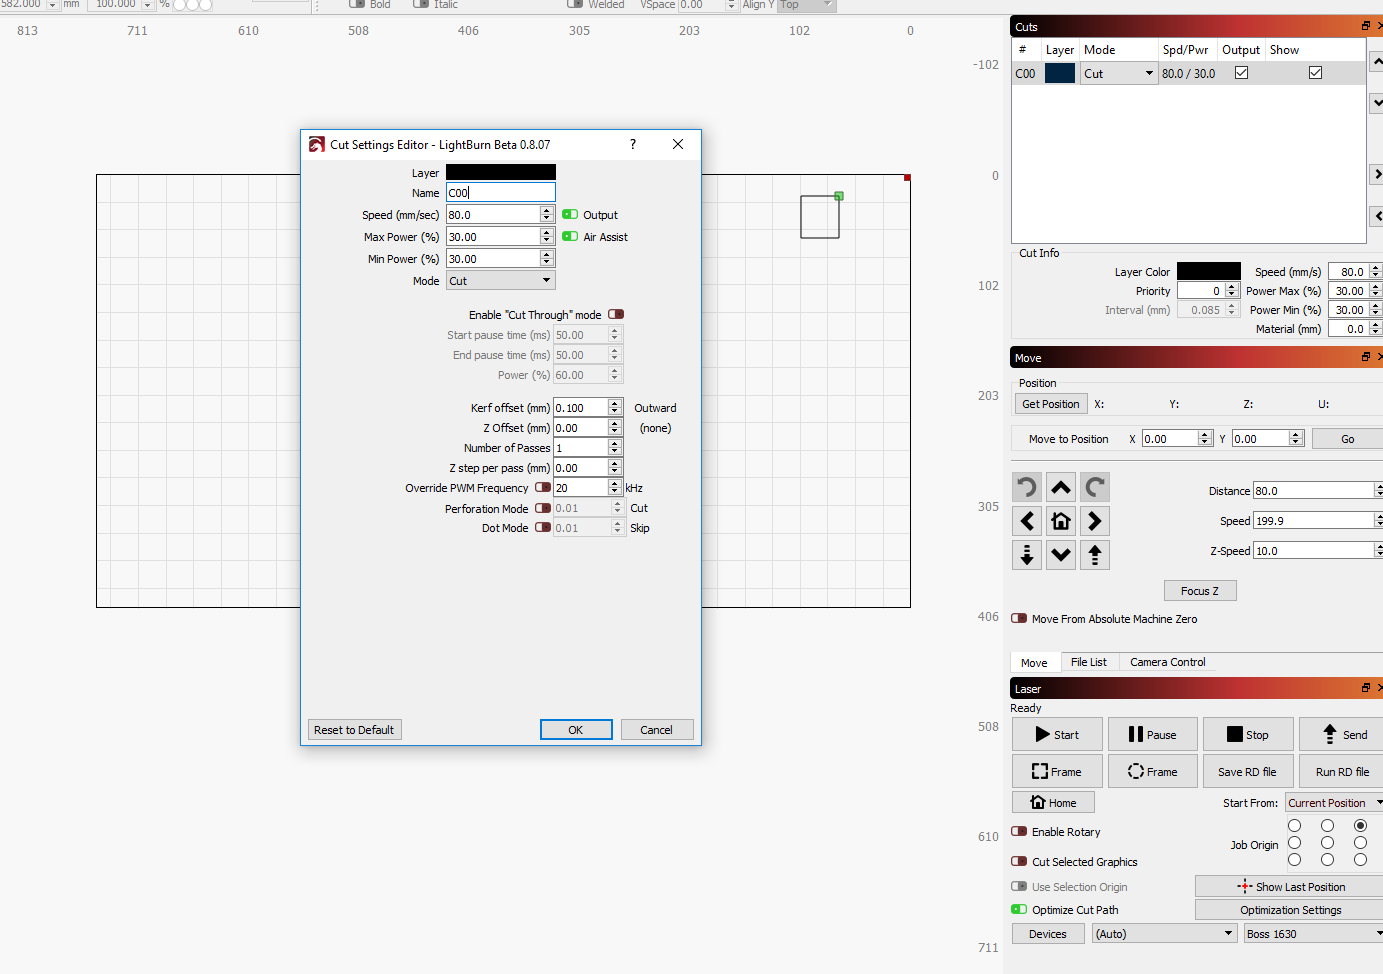
Task: Toggle the Air Assist switch
Action: pos(570,237)
